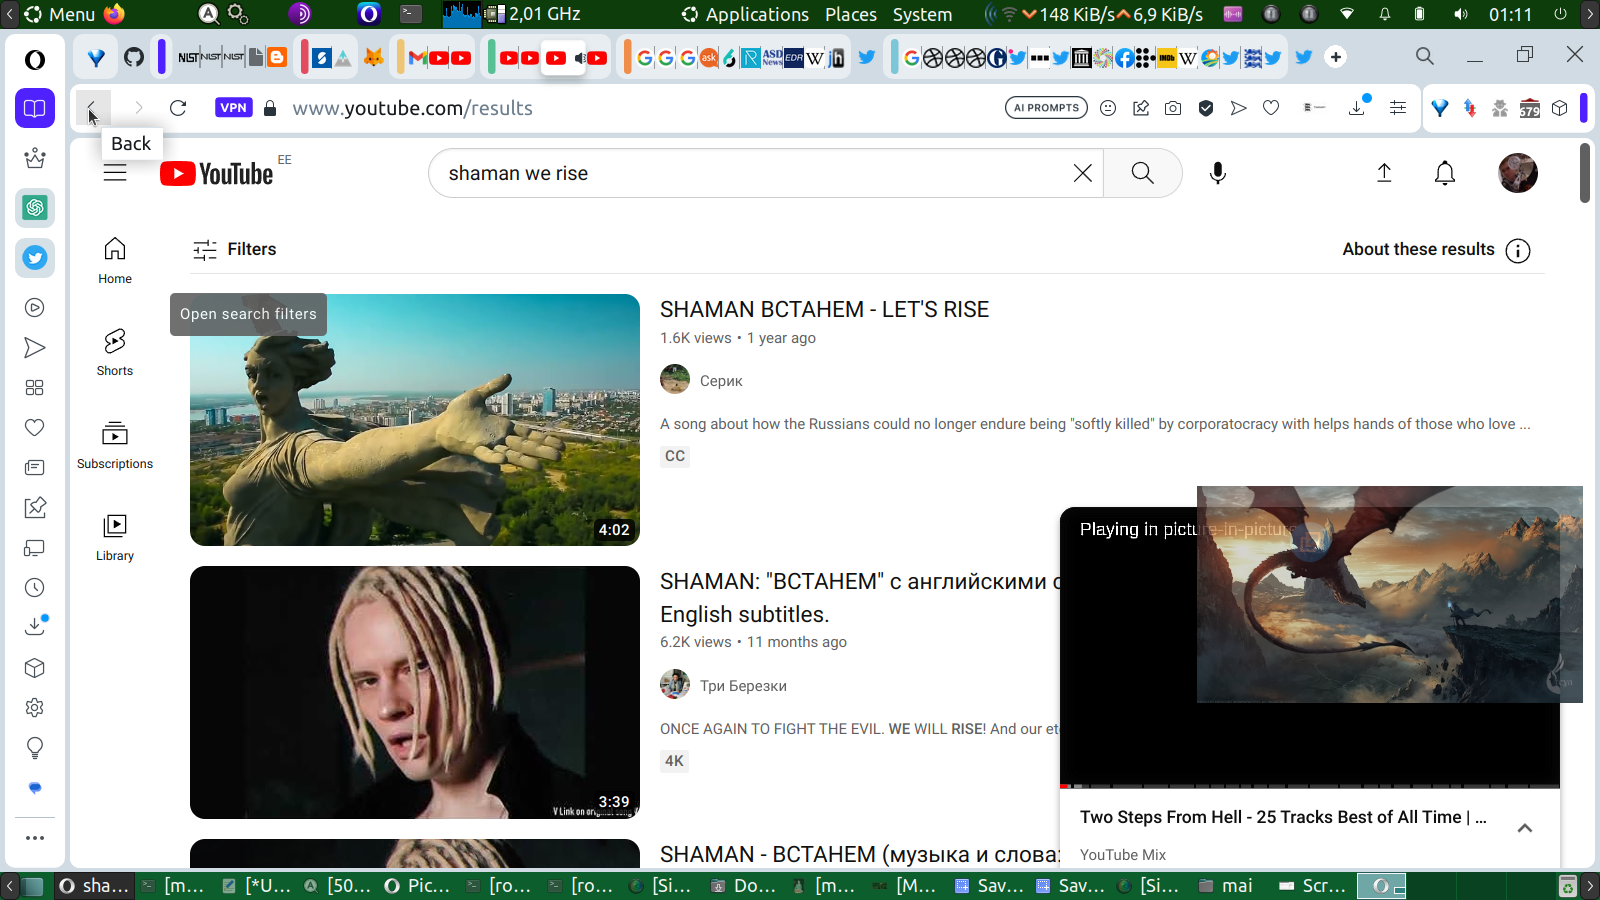The width and height of the screenshot is (1600, 900).
Task: Reload the YouTube results page
Action: pyautogui.click(x=178, y=108)
